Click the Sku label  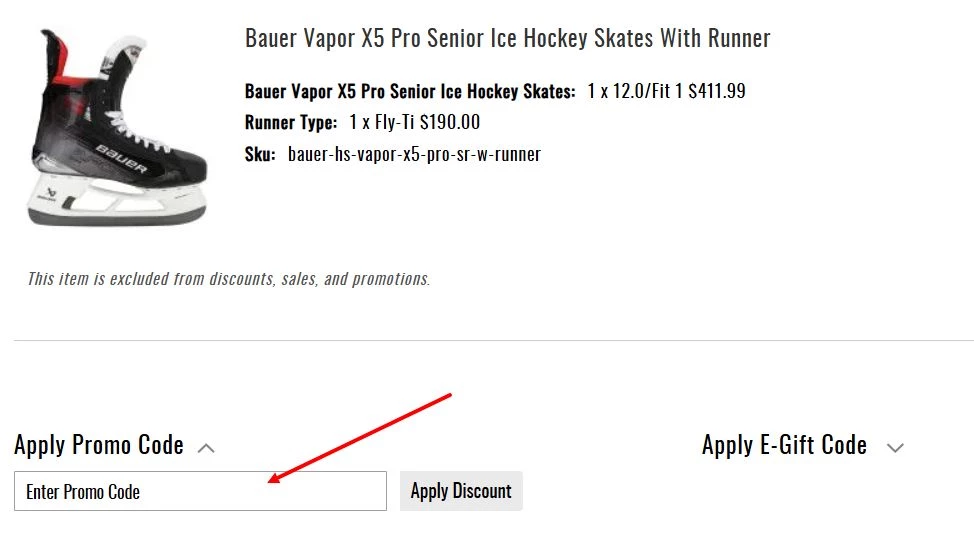[x=260, y=154]
